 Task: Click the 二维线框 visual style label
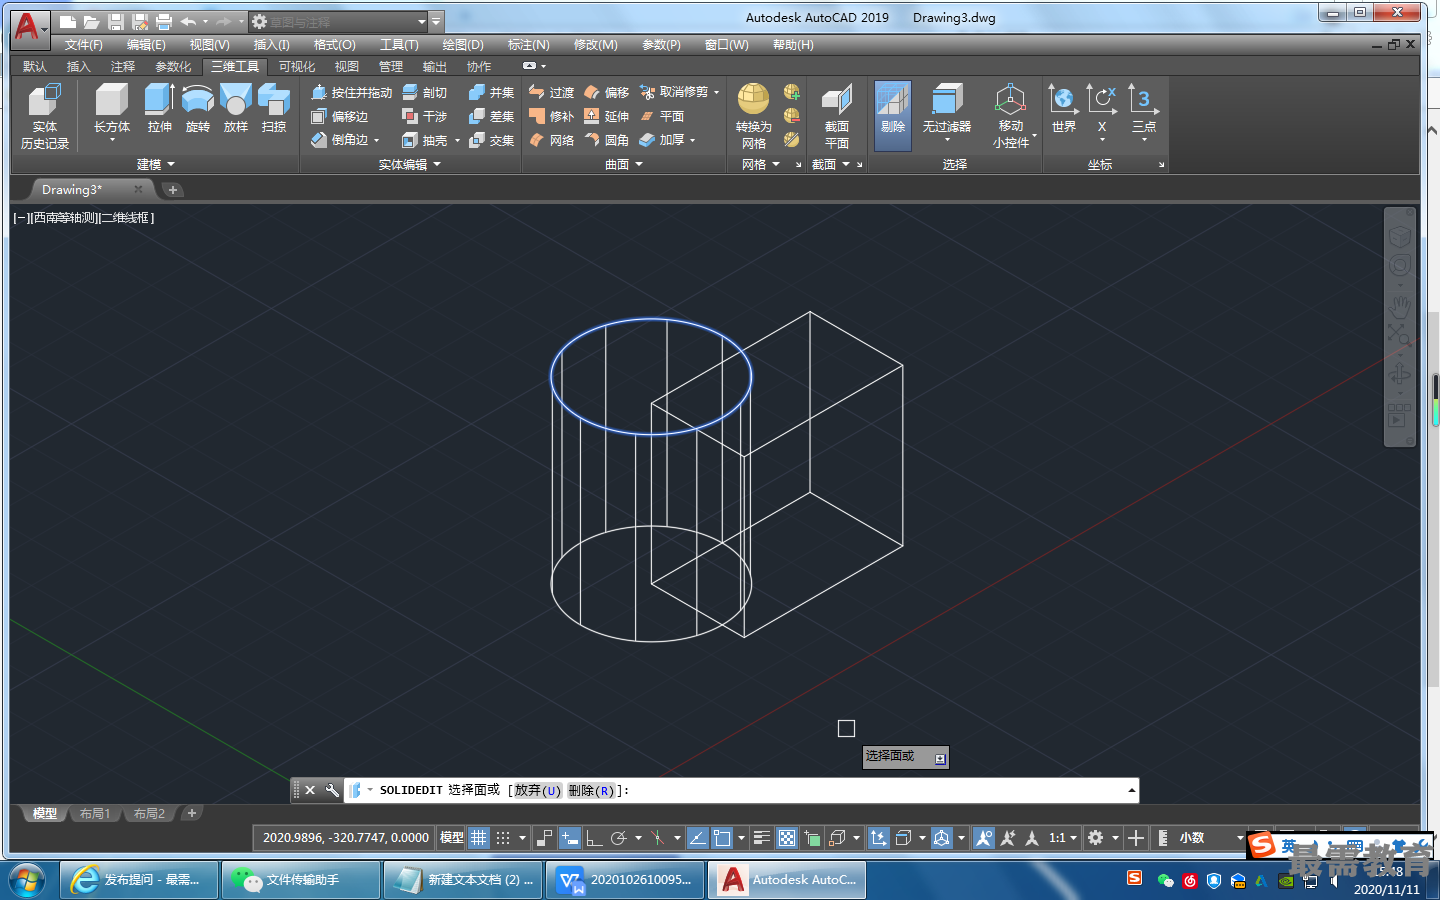point(124,218)
